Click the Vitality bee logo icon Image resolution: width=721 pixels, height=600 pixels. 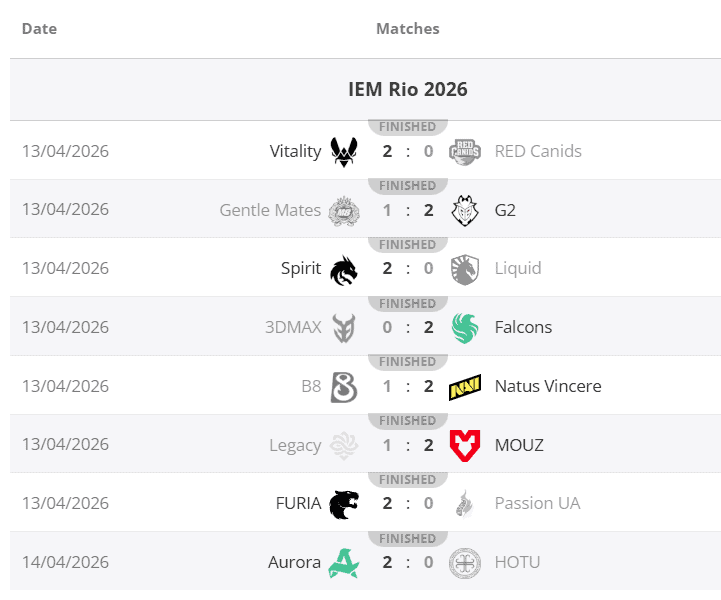click(x=344, y=152)
